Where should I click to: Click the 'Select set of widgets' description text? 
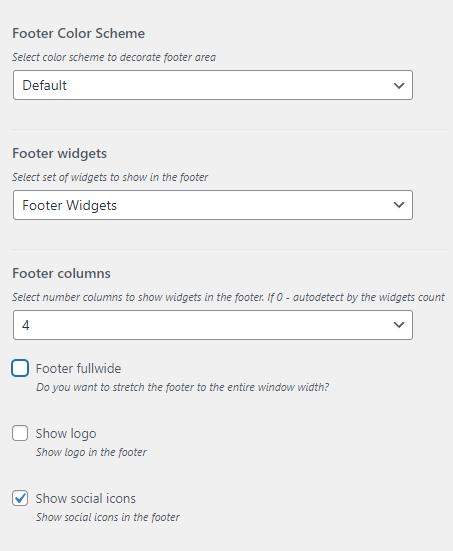(x=110, y=177)
